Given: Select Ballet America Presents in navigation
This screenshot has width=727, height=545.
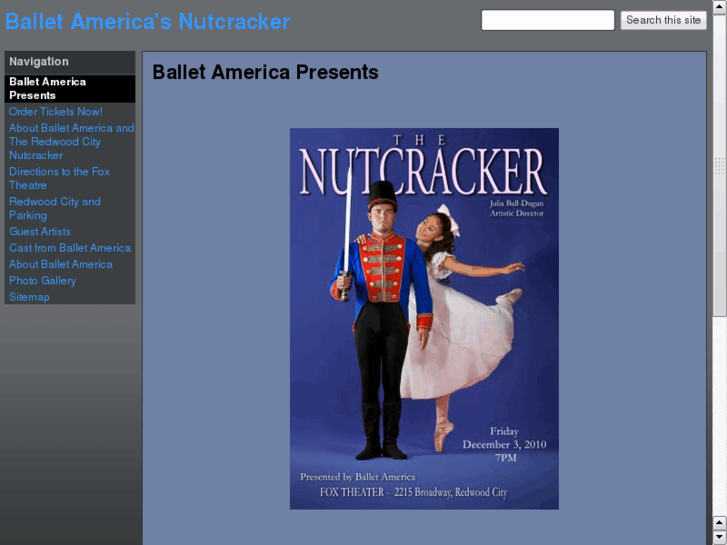Looking at the screenshot, I should [70, 89].
